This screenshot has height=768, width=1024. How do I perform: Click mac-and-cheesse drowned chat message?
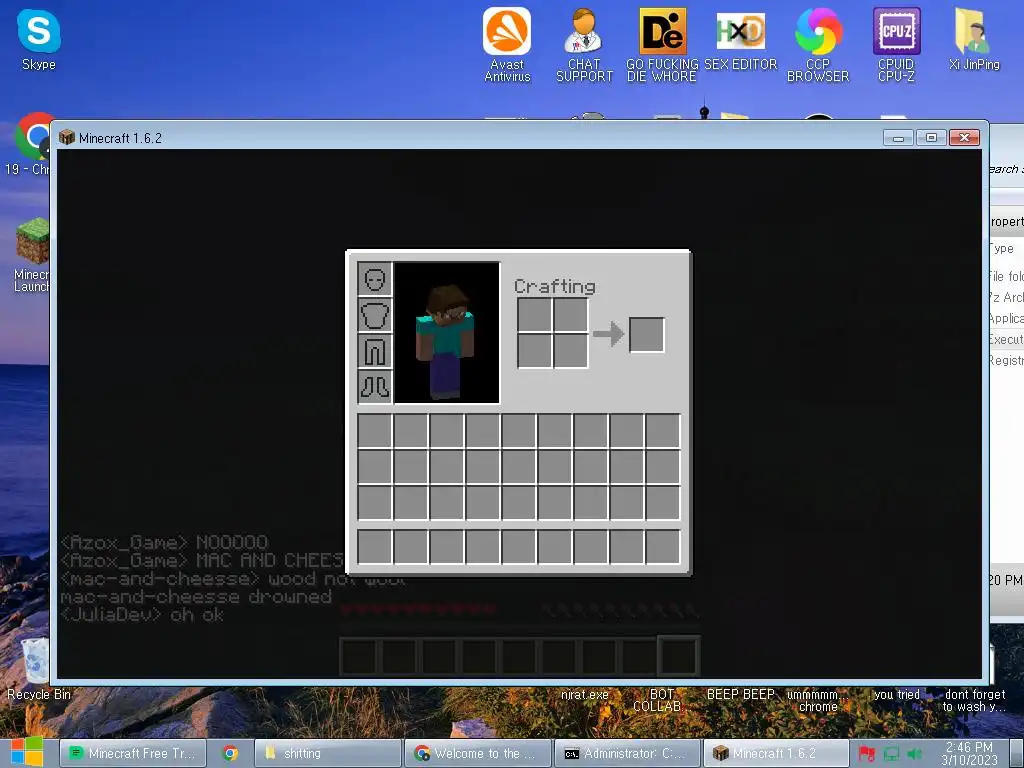pos(196,597)
